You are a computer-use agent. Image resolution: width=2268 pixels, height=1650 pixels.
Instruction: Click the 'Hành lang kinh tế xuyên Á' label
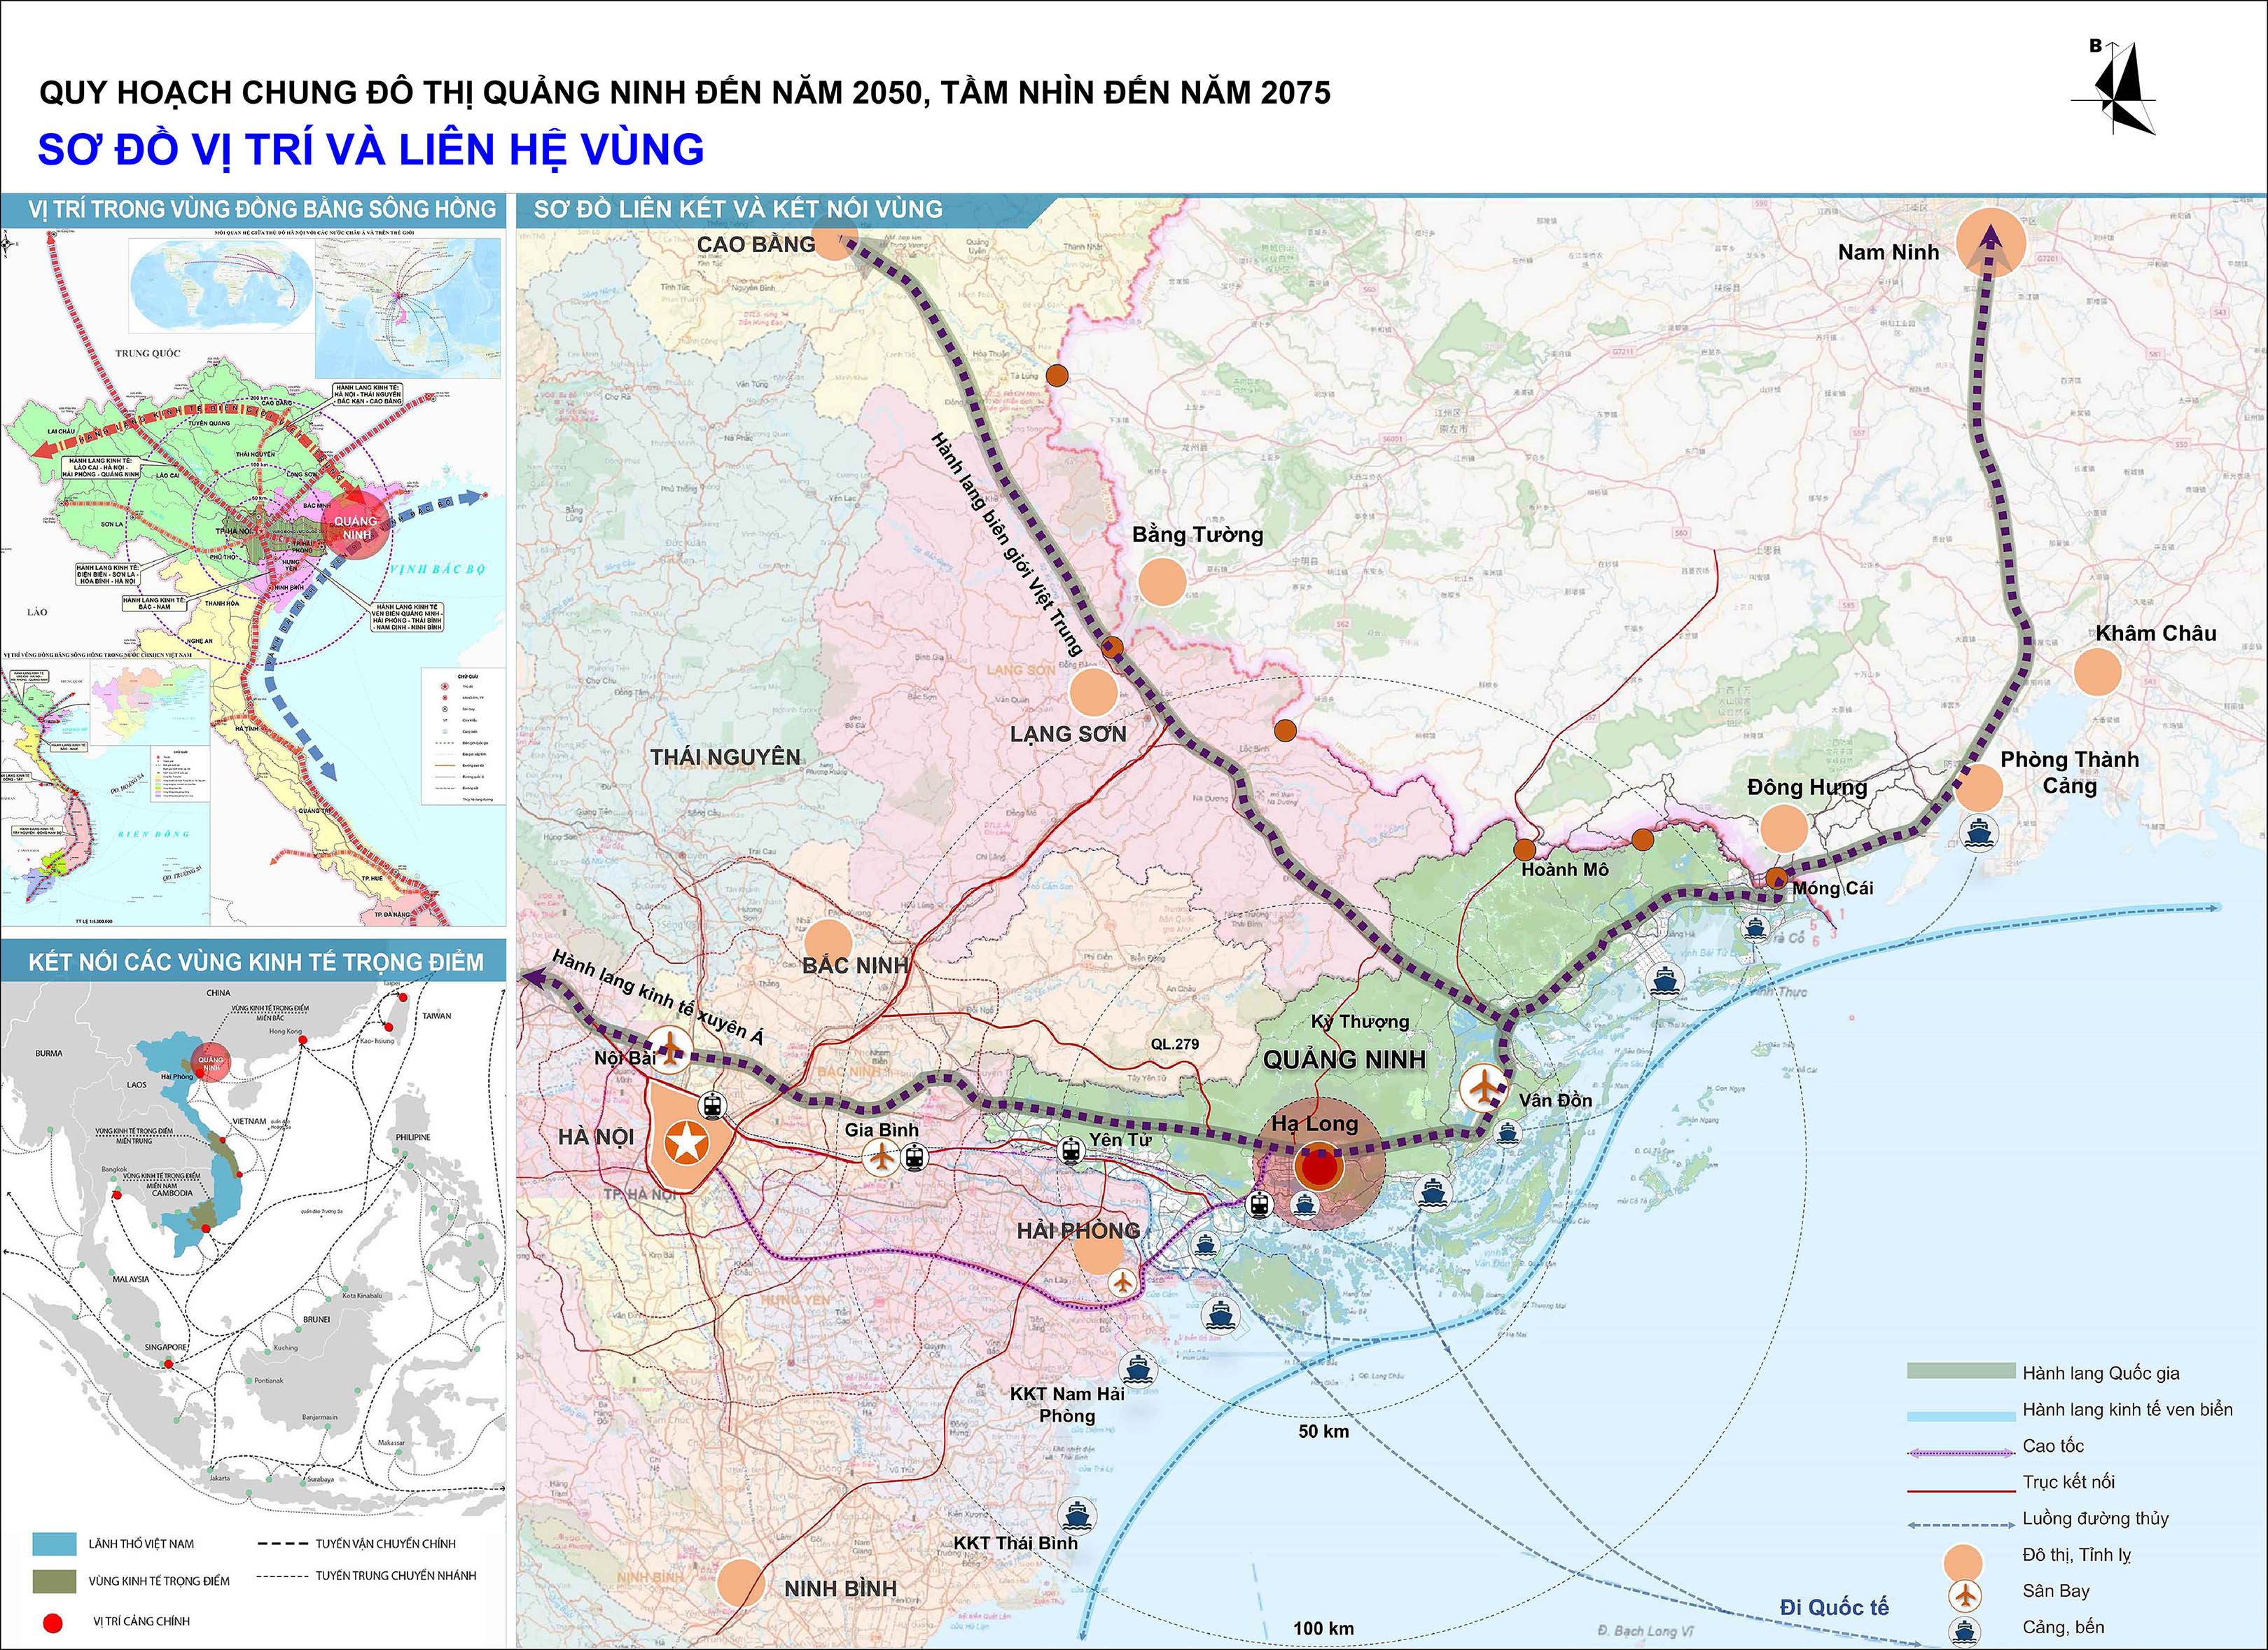(x=657, y=998)
